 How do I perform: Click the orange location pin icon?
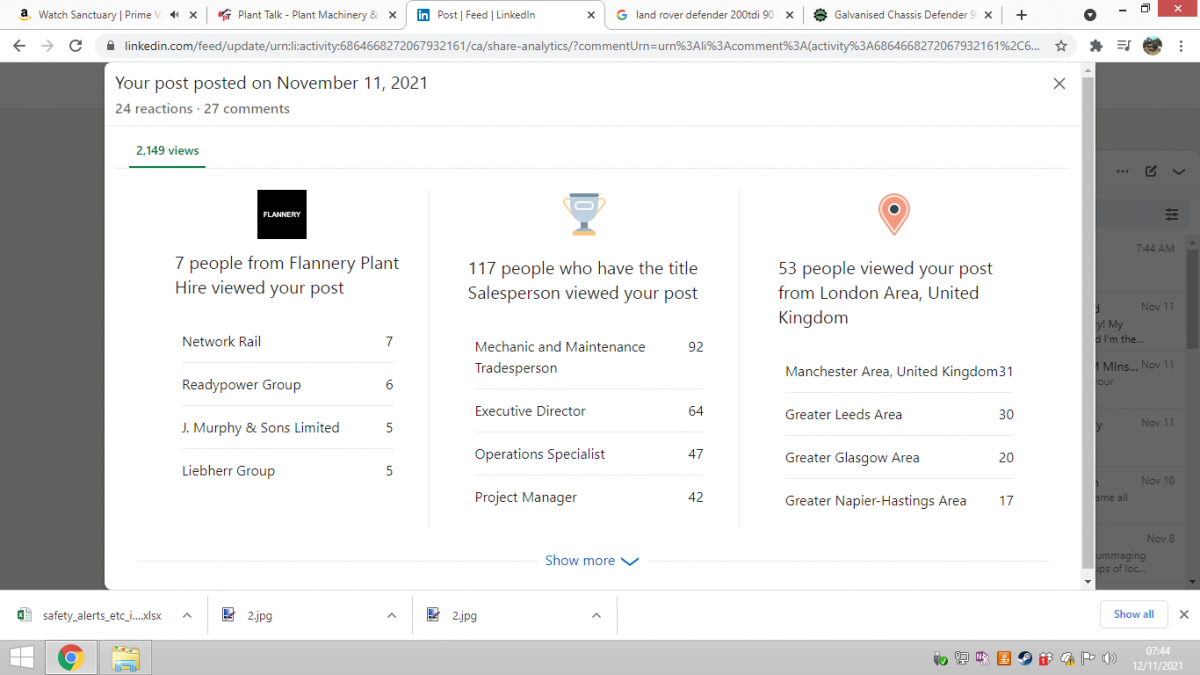pyautogui.click(x=894, y=214)
